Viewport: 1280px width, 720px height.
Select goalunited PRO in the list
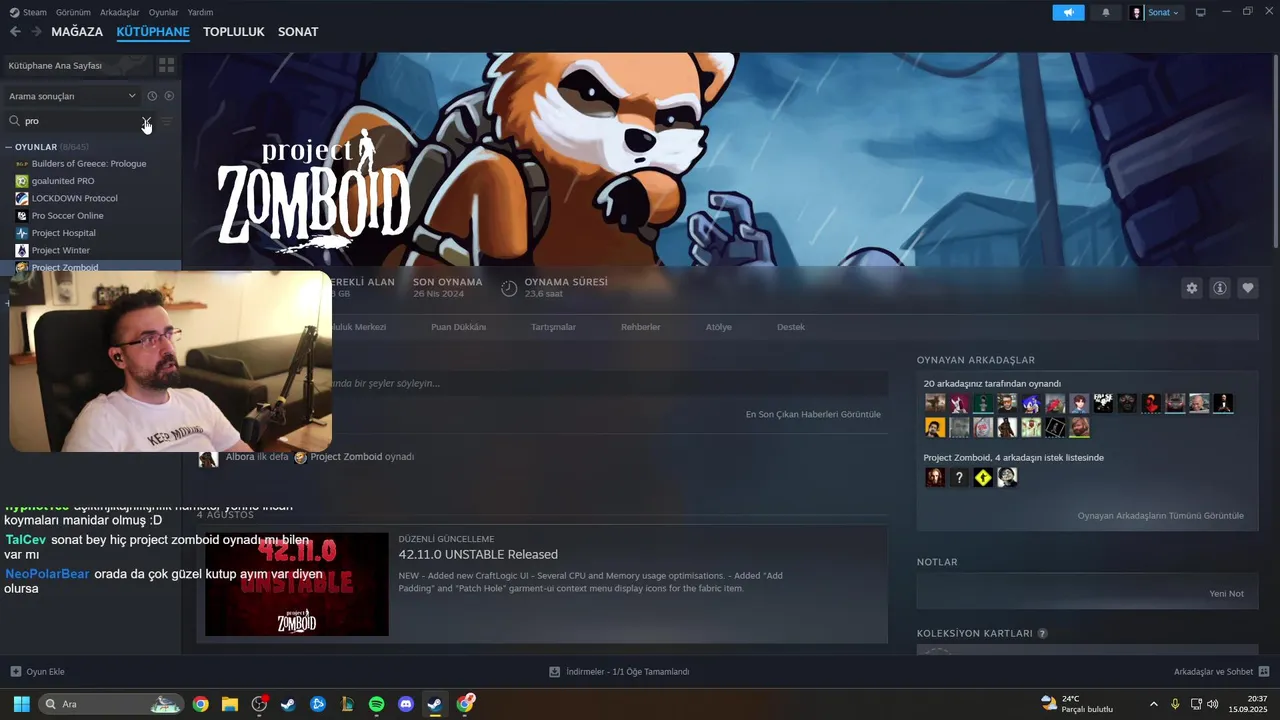coord(63,181)
